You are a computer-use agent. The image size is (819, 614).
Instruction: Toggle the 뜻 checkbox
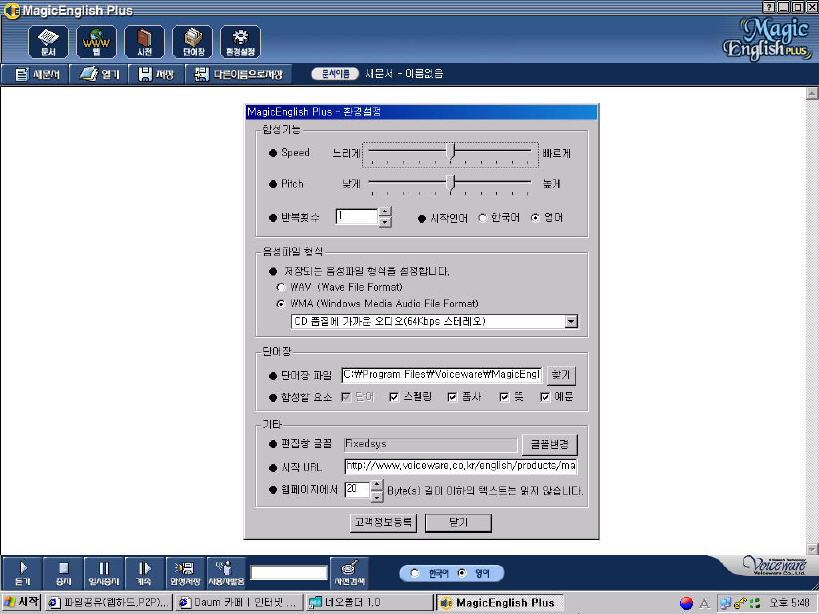click(504, 397)
